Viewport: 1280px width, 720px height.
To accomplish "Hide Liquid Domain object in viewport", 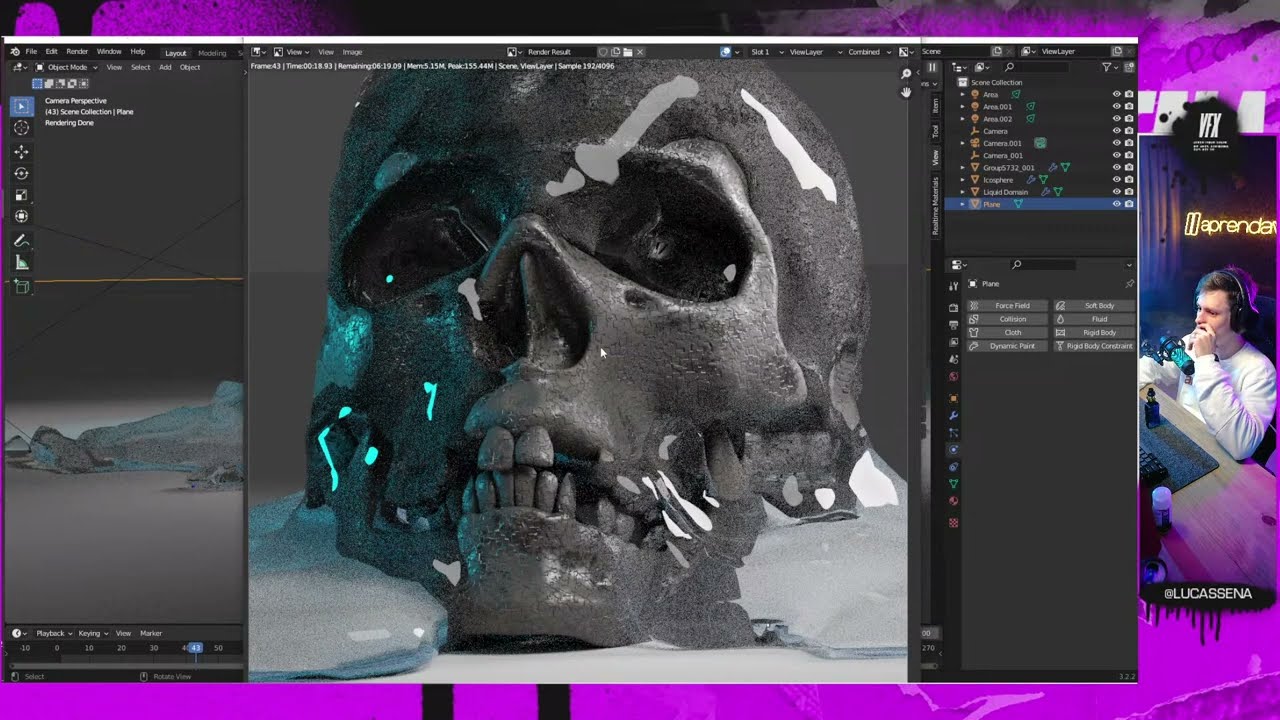I will (x=1117, y=192).
